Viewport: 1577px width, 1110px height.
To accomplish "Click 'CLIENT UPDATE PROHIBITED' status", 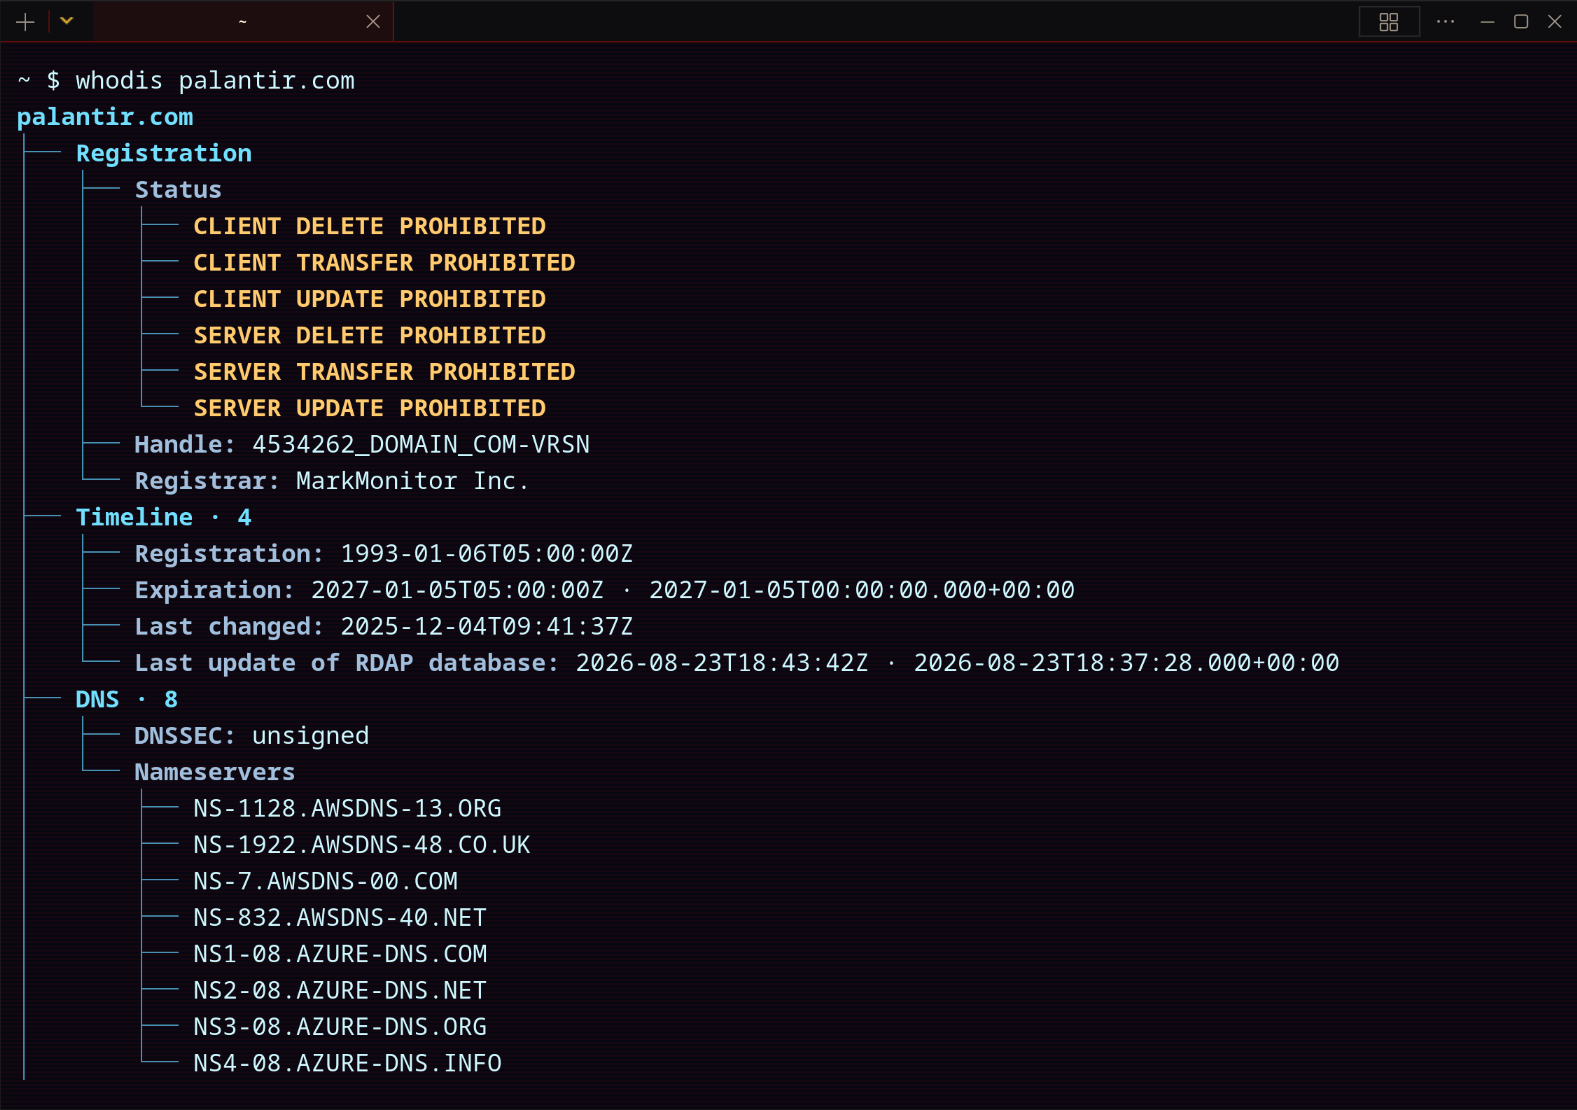I will pos(370,299).
